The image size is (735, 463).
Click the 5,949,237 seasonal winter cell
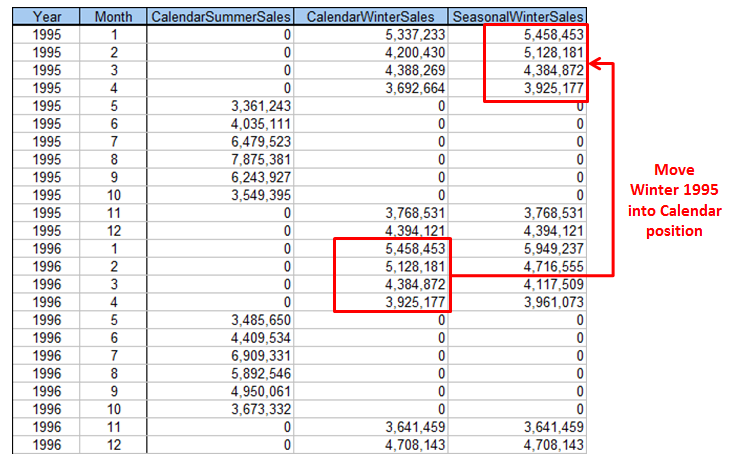pyautogui.click(x=549, y=248)
